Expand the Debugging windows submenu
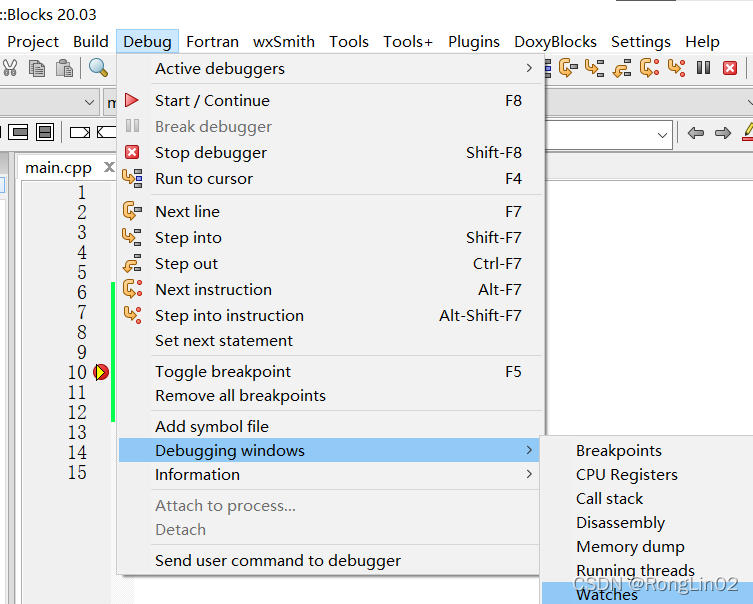The width and height of the screenshot is (753, 604). click(330, 450)
